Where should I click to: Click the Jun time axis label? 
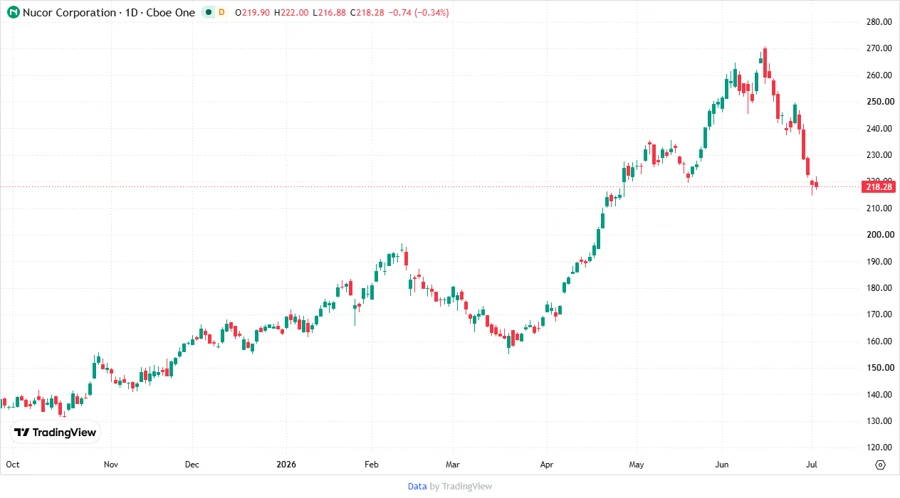(x=721, y=464)
